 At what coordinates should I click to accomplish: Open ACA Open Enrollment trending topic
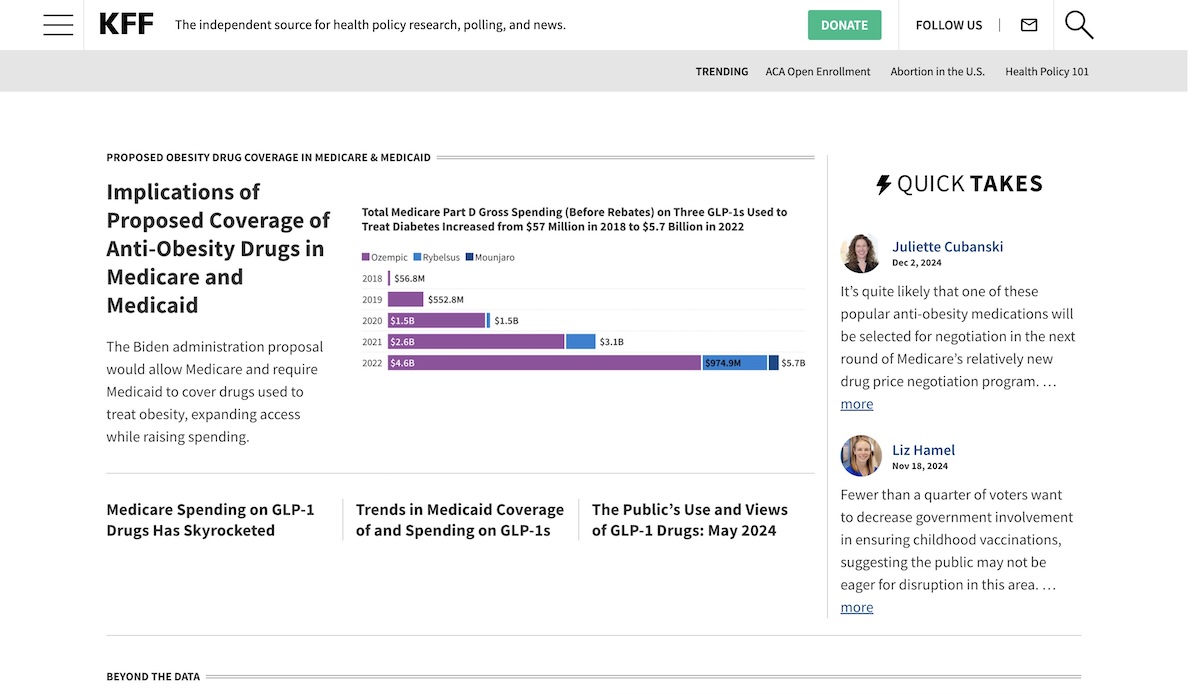(818, 72)
